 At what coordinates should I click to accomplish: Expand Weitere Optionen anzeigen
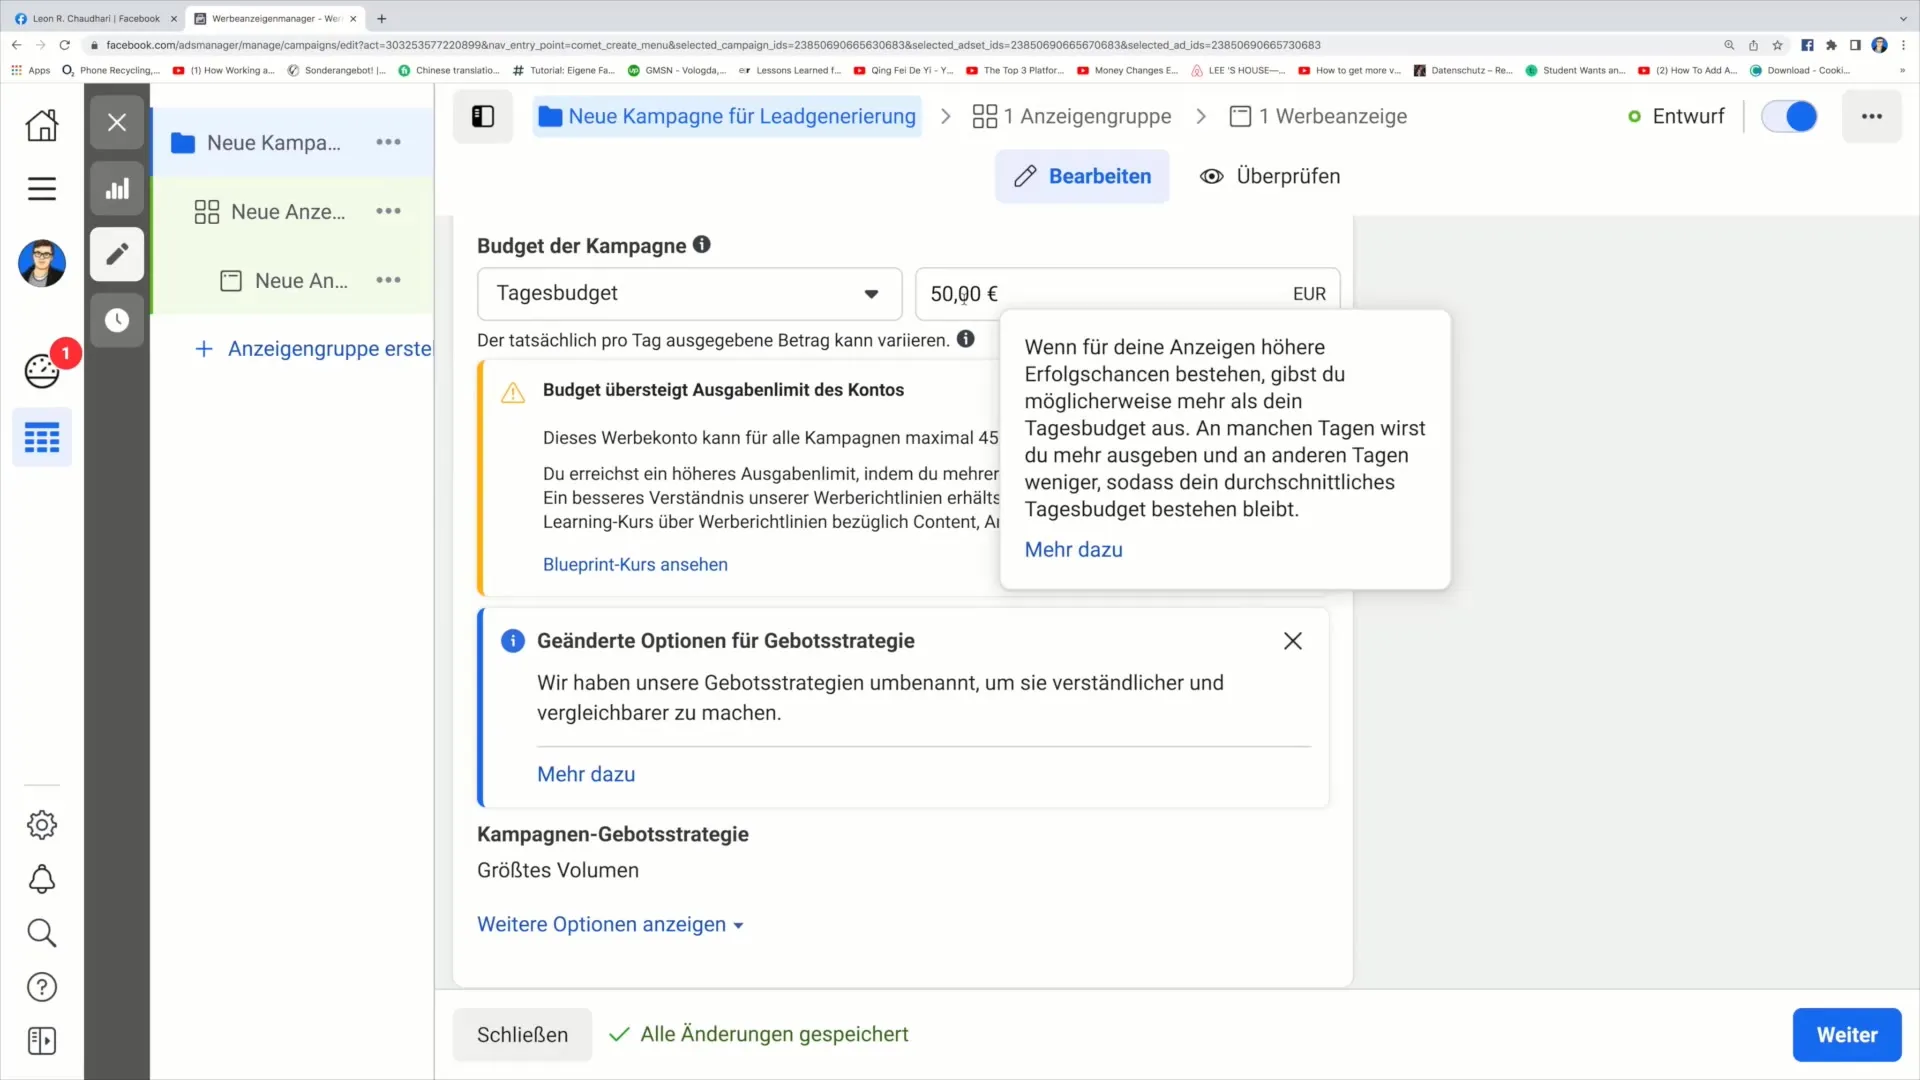(610, 924)
